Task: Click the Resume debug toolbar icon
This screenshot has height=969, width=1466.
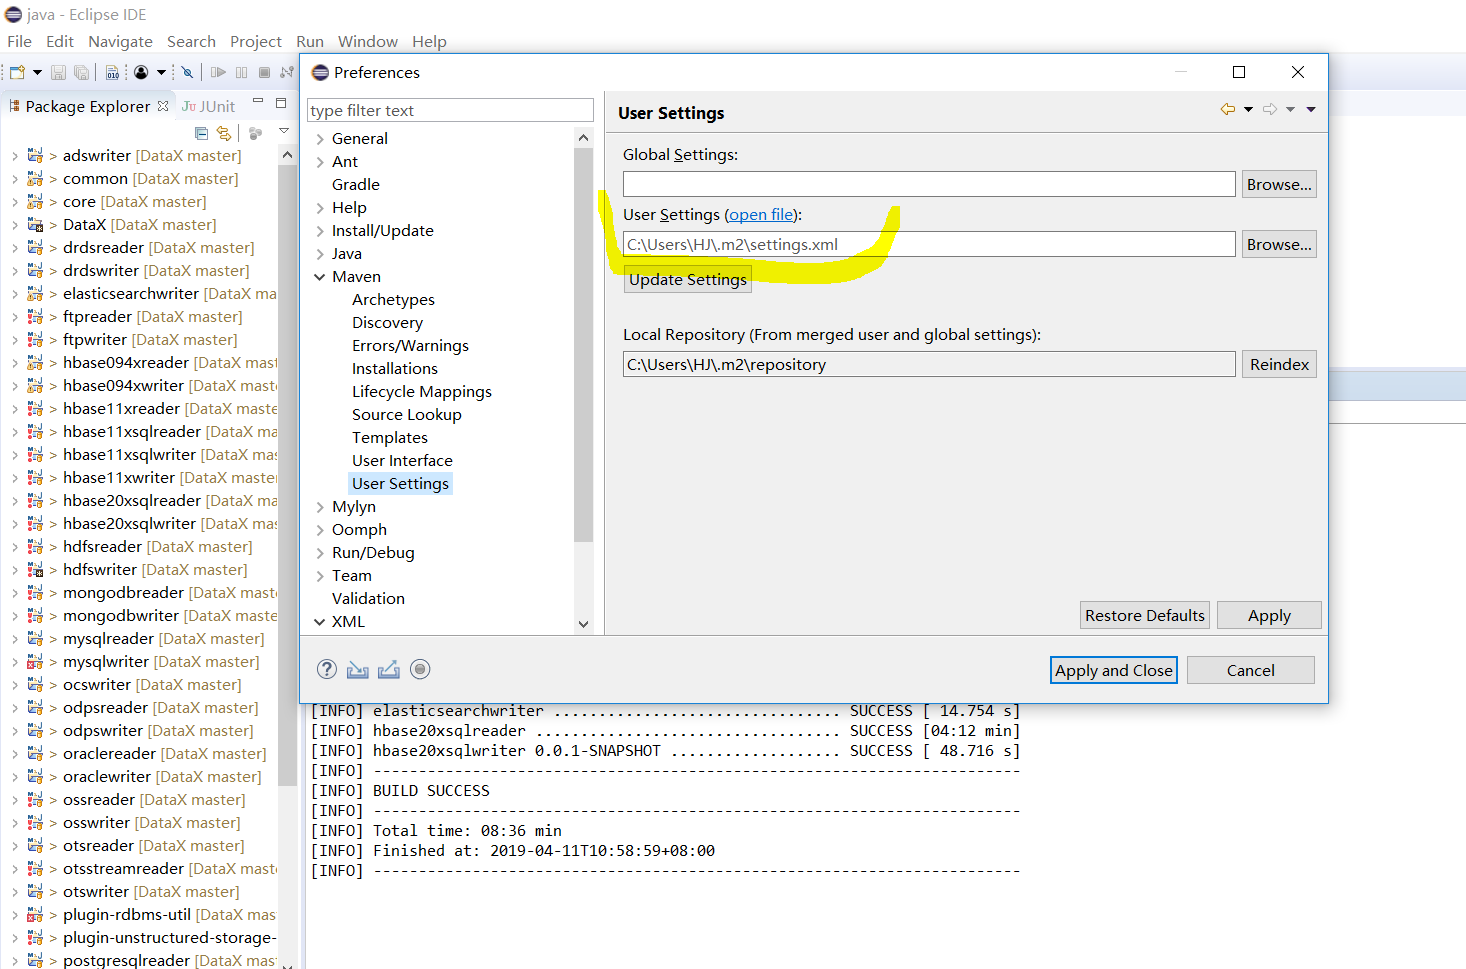Action: pos(218,72)
